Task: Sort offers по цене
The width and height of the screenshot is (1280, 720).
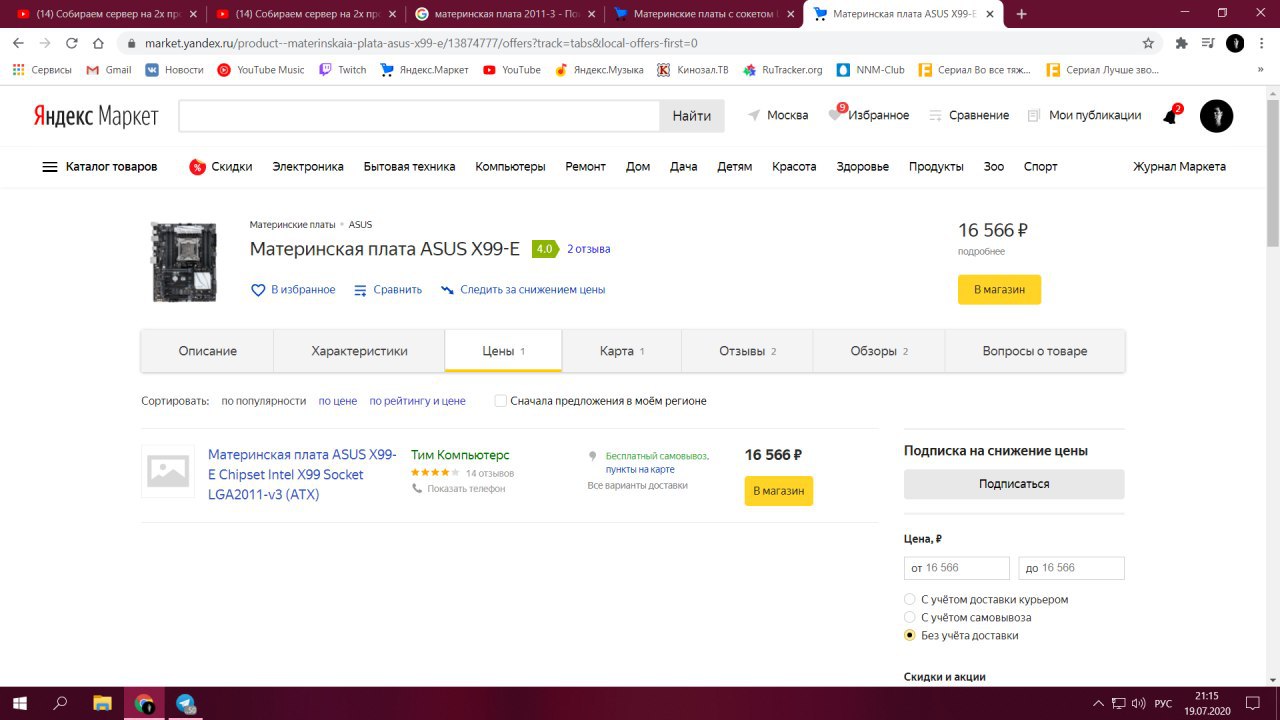Action: (338, 401)
